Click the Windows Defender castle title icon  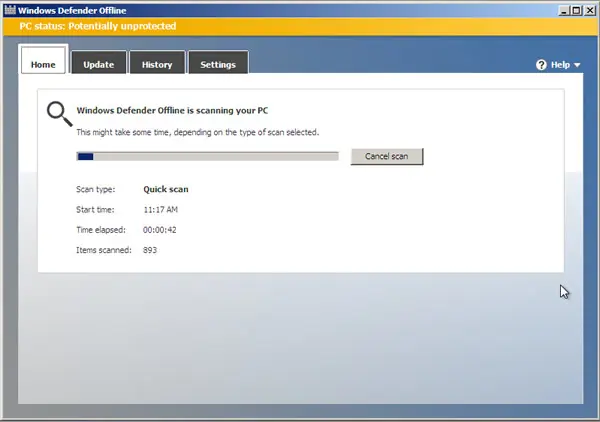click(x=10, y=10)
